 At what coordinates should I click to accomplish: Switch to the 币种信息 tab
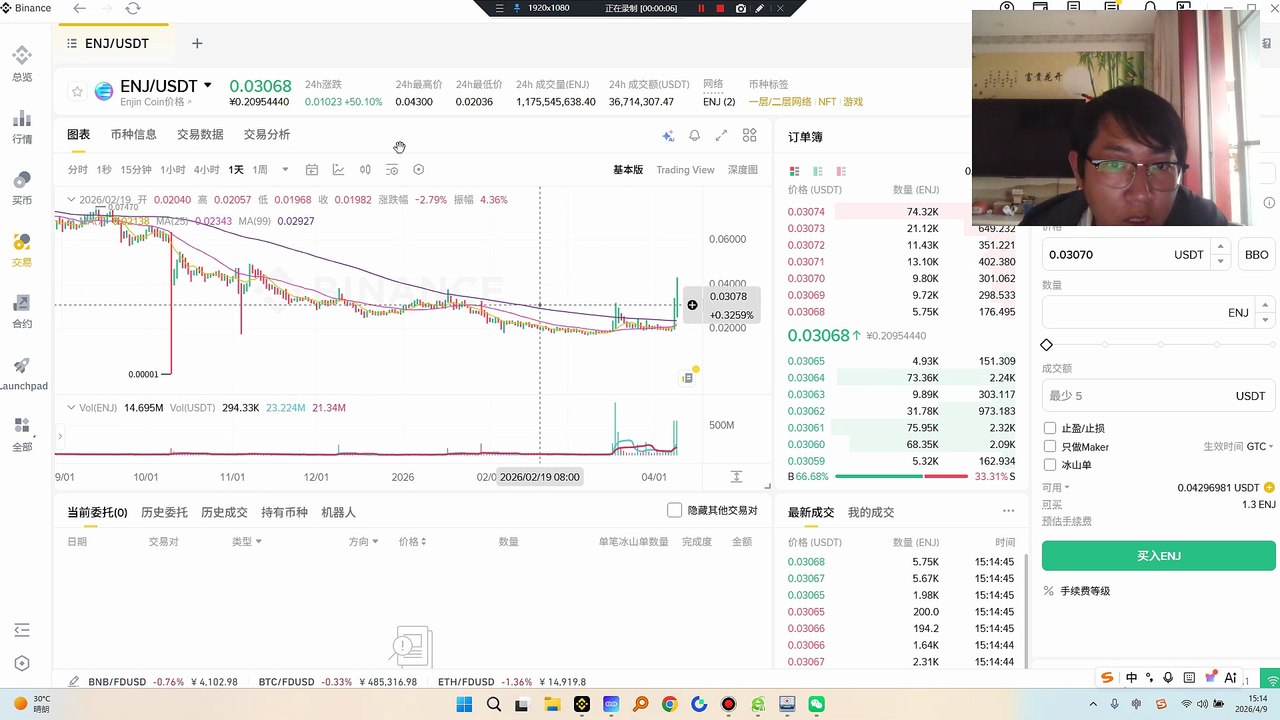(133, 134)
